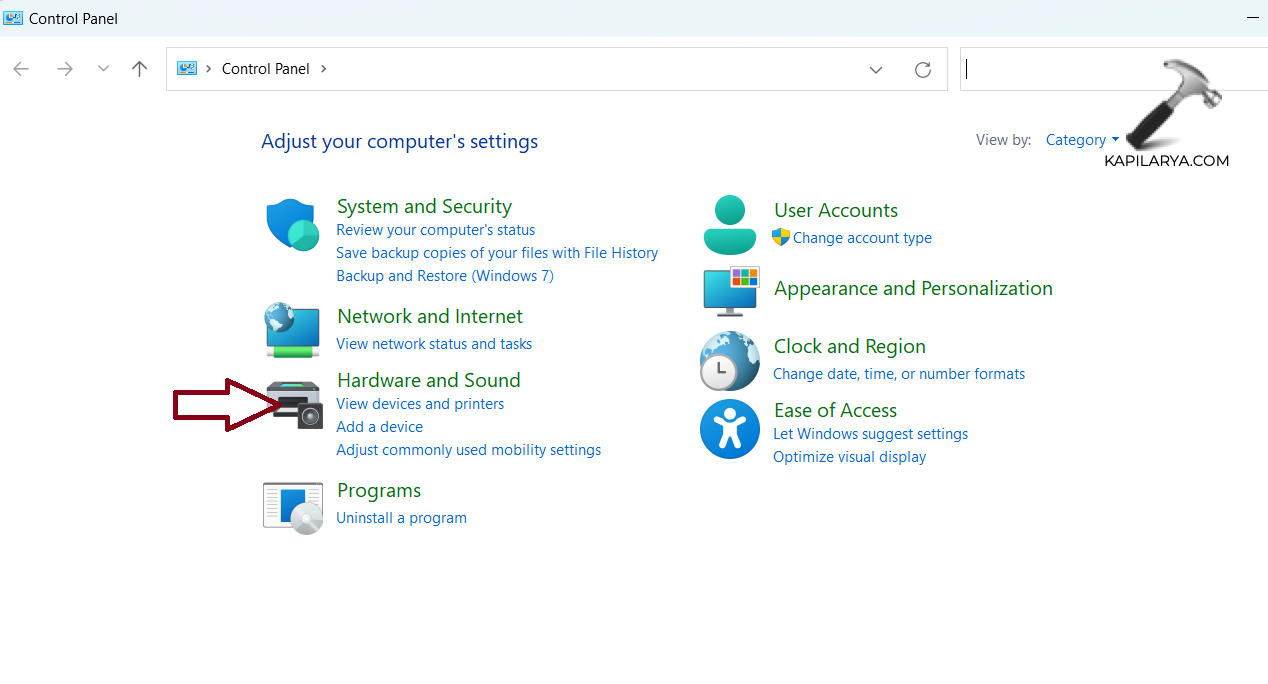Click the Hardware and Sound printer icon
Viewport: 1268px width, 684px height.
(x=296, y=404)
